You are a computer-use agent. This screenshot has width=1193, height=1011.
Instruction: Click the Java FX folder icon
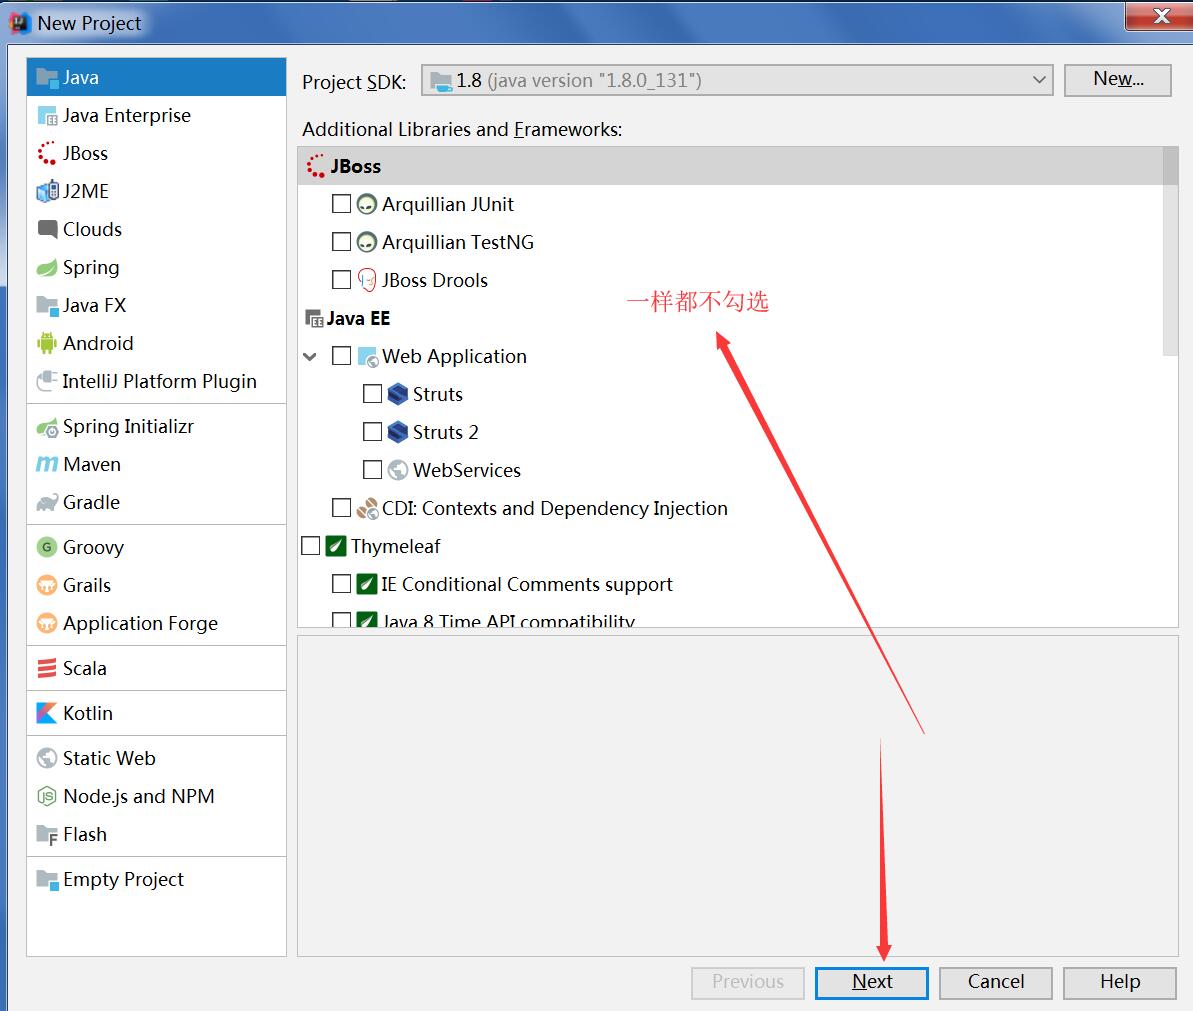(47, 306)
